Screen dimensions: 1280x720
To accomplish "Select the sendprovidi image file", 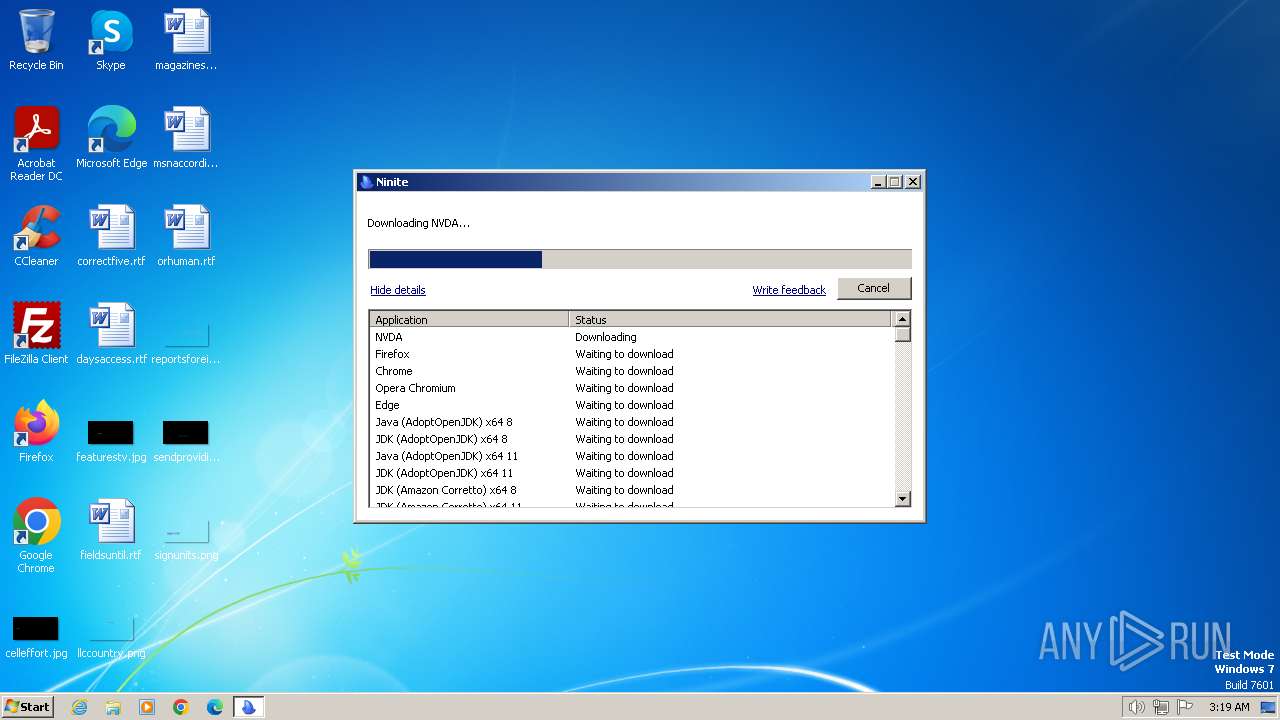I will pyautogui.click(x=186, y=440).
